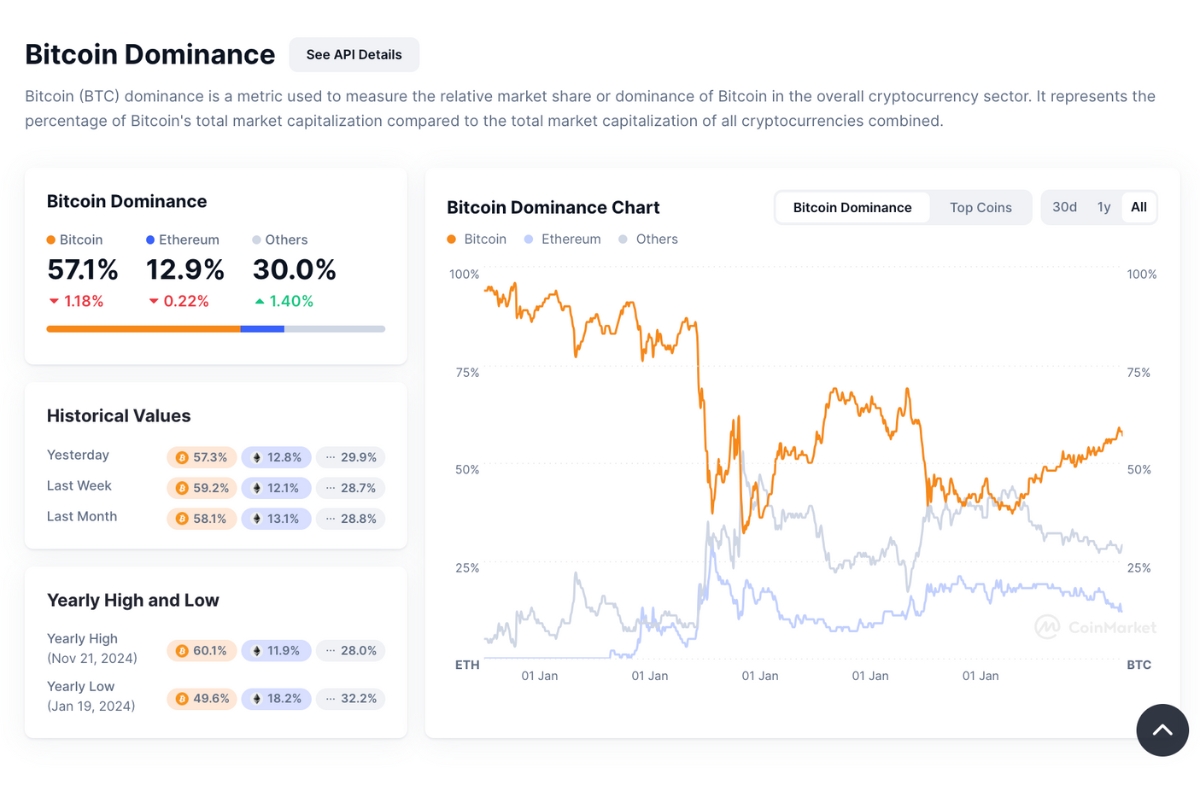Click the Yearly Low 49.6% Bitcoin value

210,699
